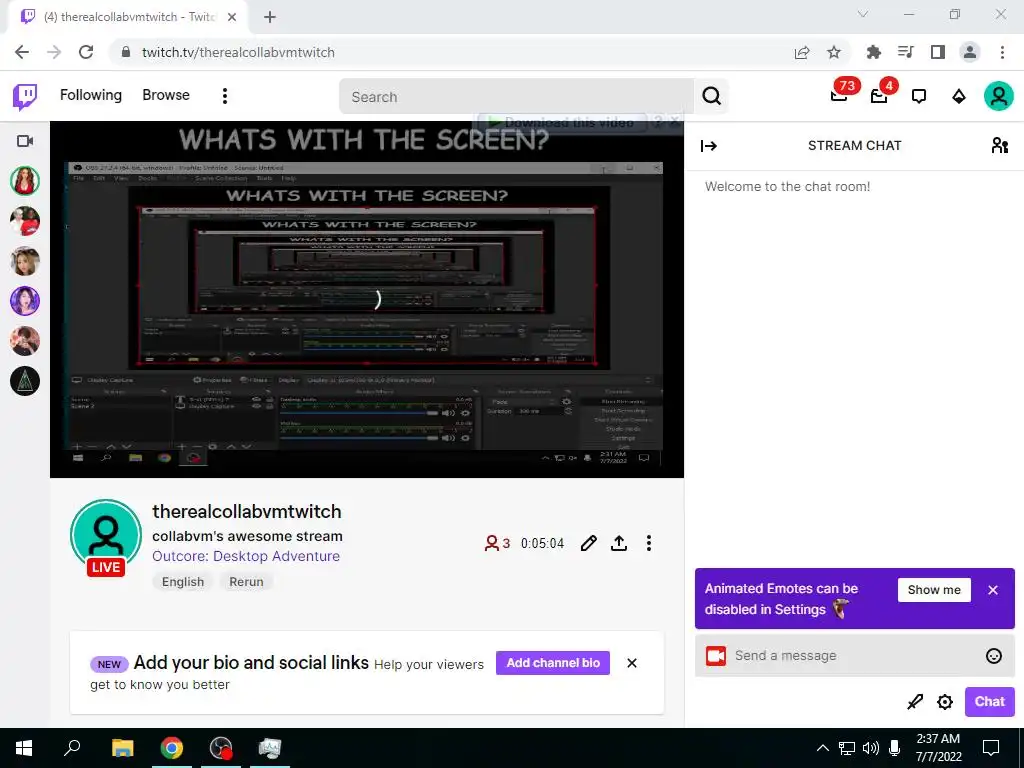The image size is (1024, 768).
Task: Open Chrome profile icon
Action: point(970,52)
